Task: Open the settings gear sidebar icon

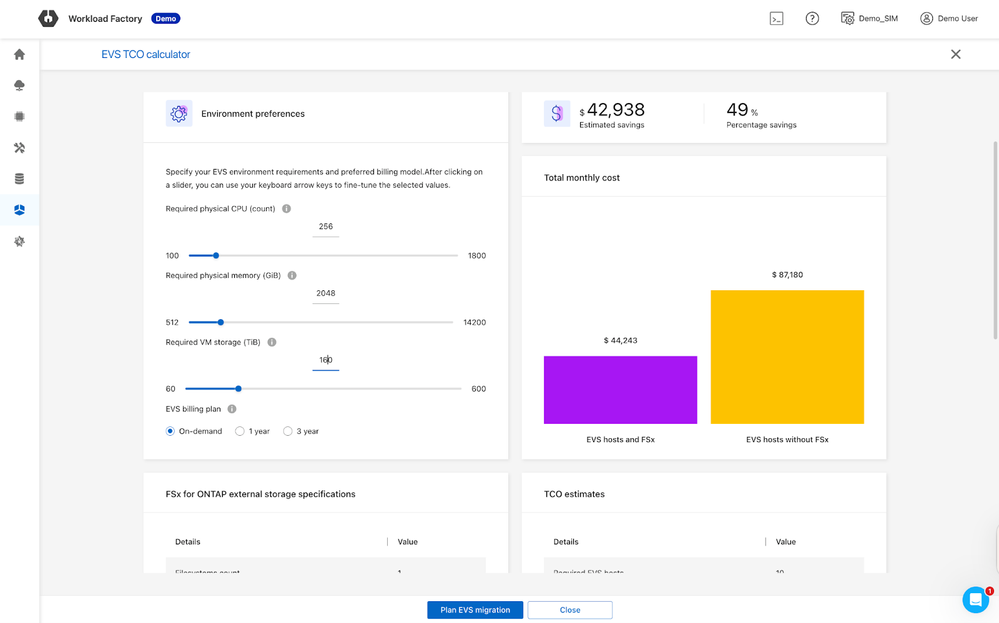Action: [19, 242]
